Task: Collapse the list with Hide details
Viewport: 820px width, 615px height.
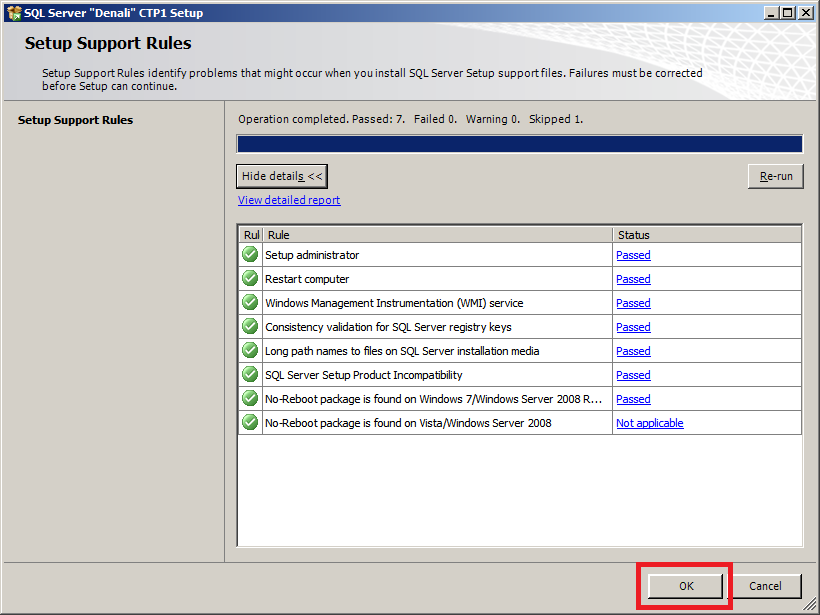Action: tap(282, 176)
